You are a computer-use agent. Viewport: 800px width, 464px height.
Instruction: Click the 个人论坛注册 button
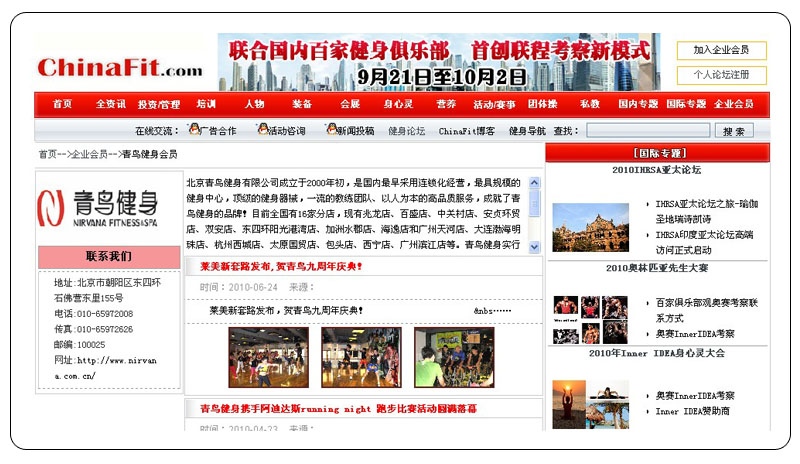721,75
